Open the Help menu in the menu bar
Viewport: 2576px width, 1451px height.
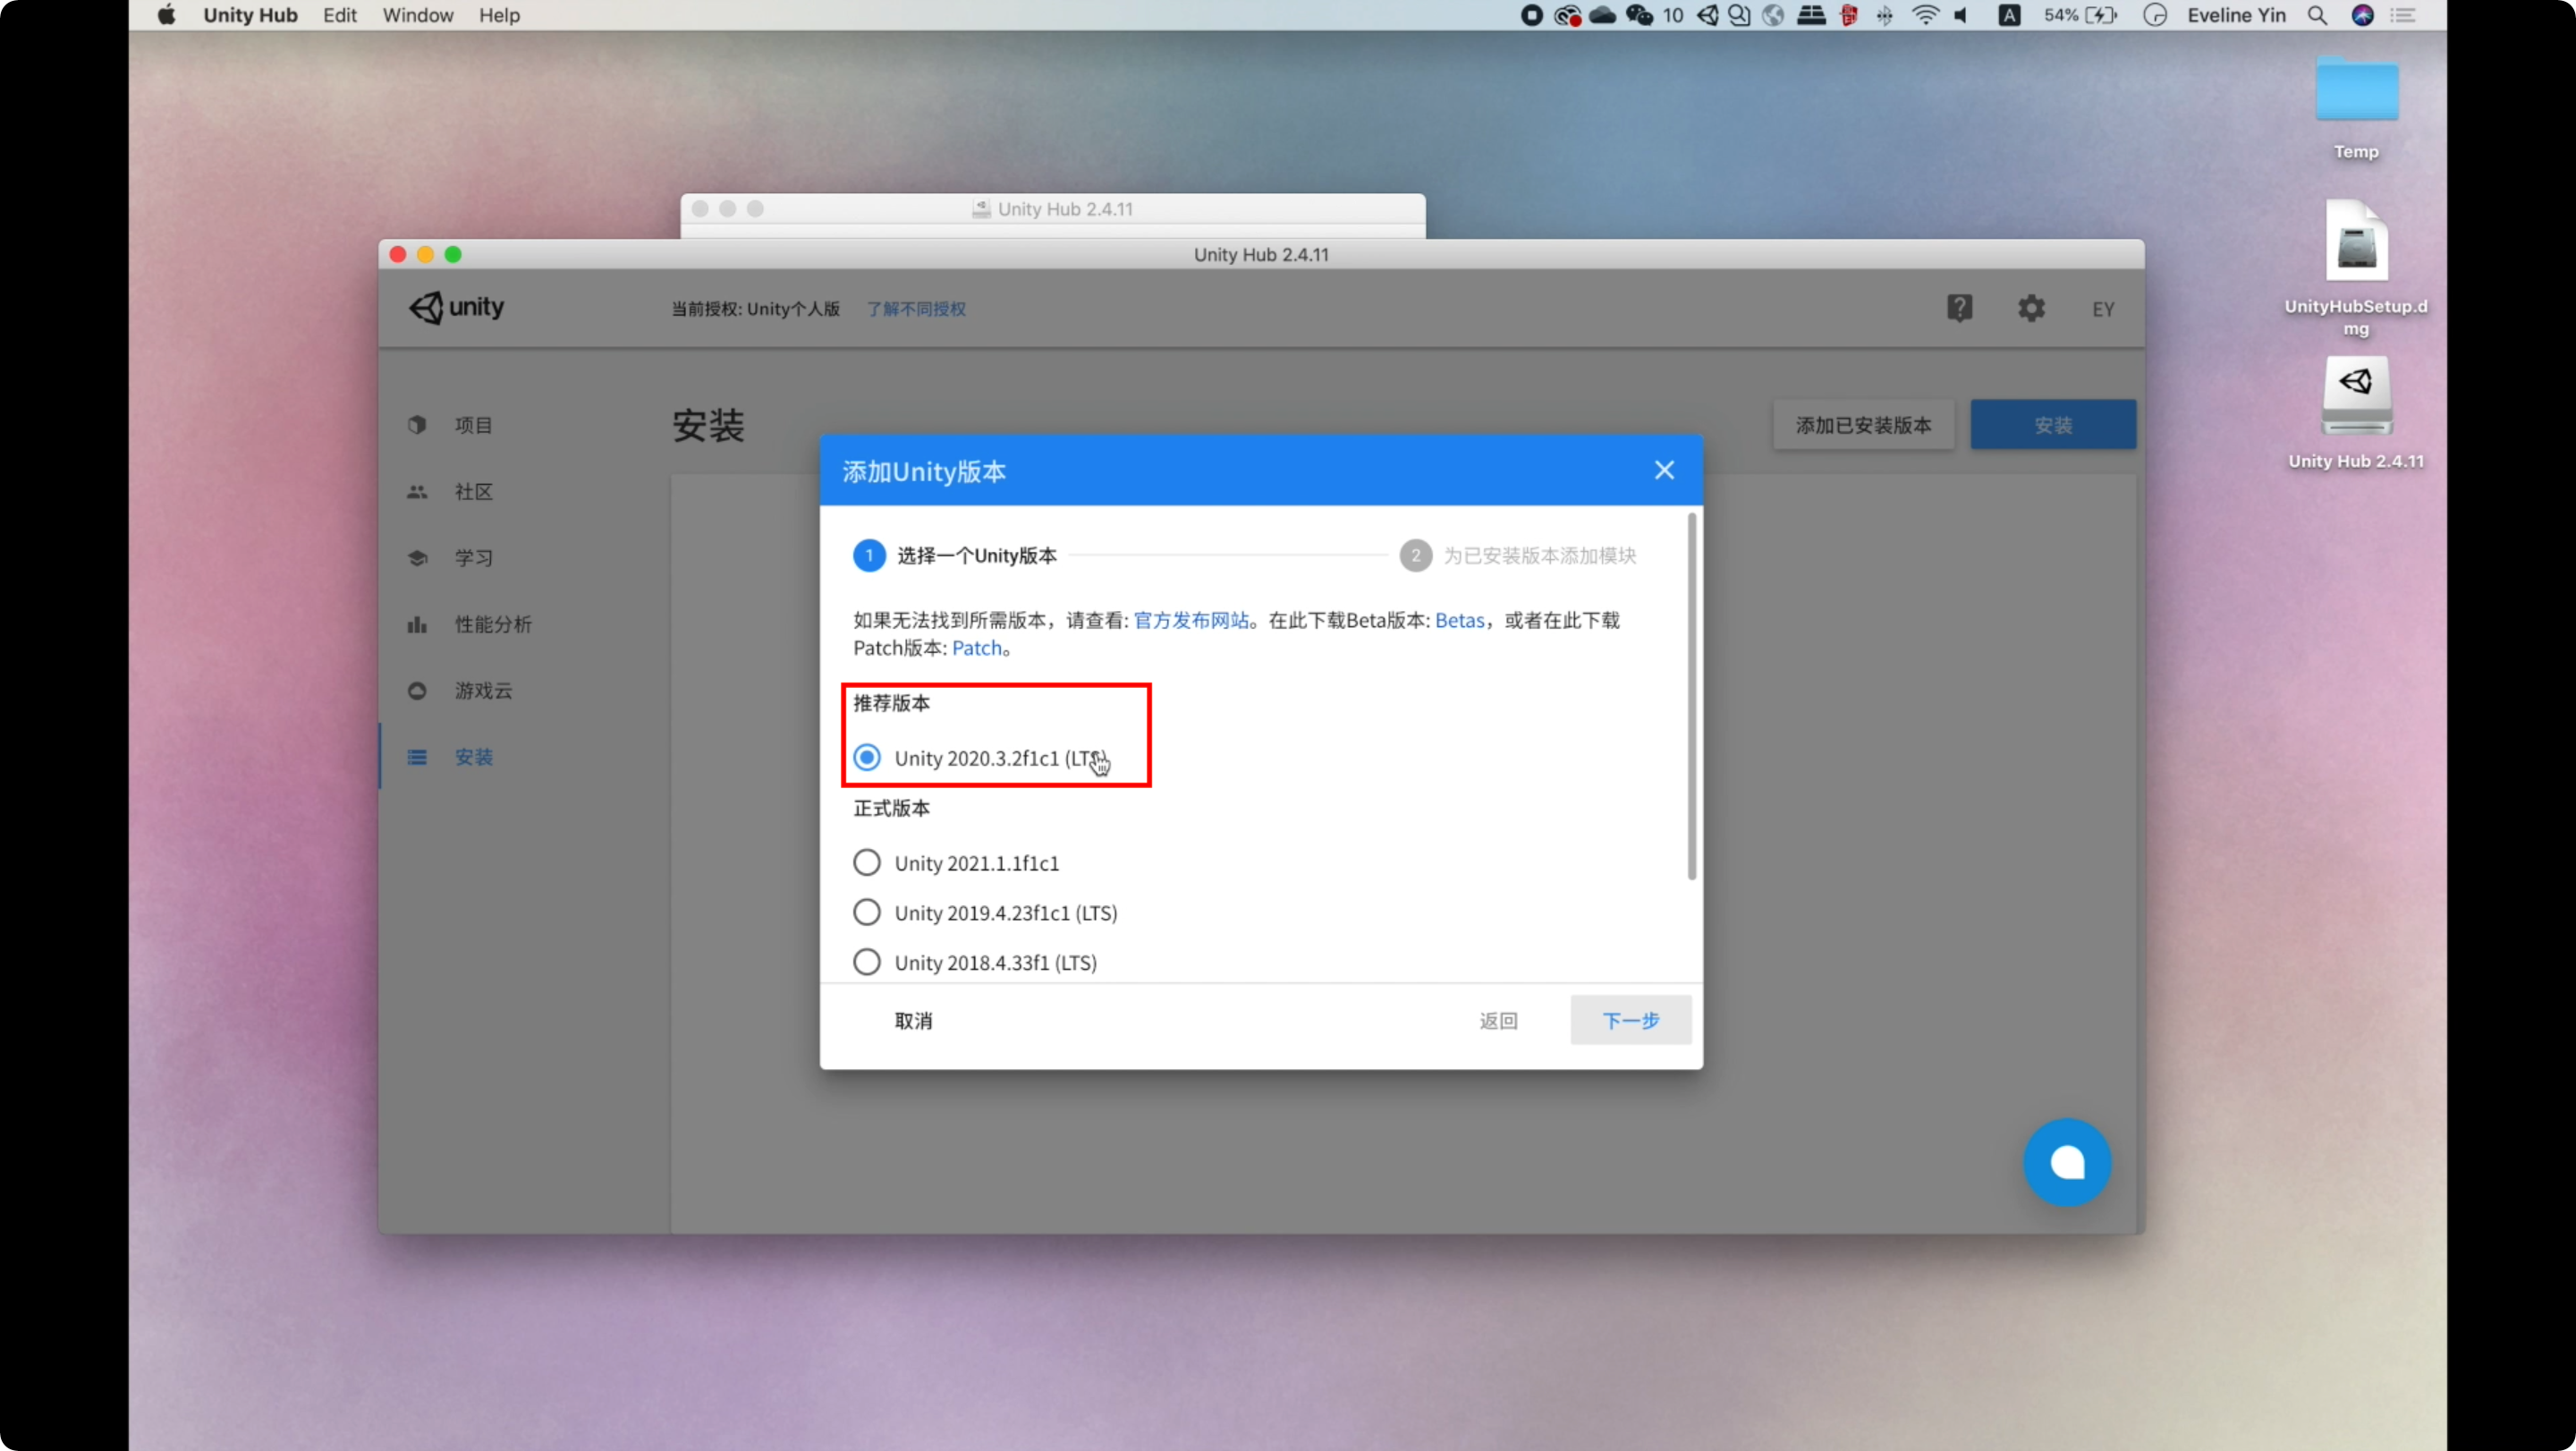499,15
